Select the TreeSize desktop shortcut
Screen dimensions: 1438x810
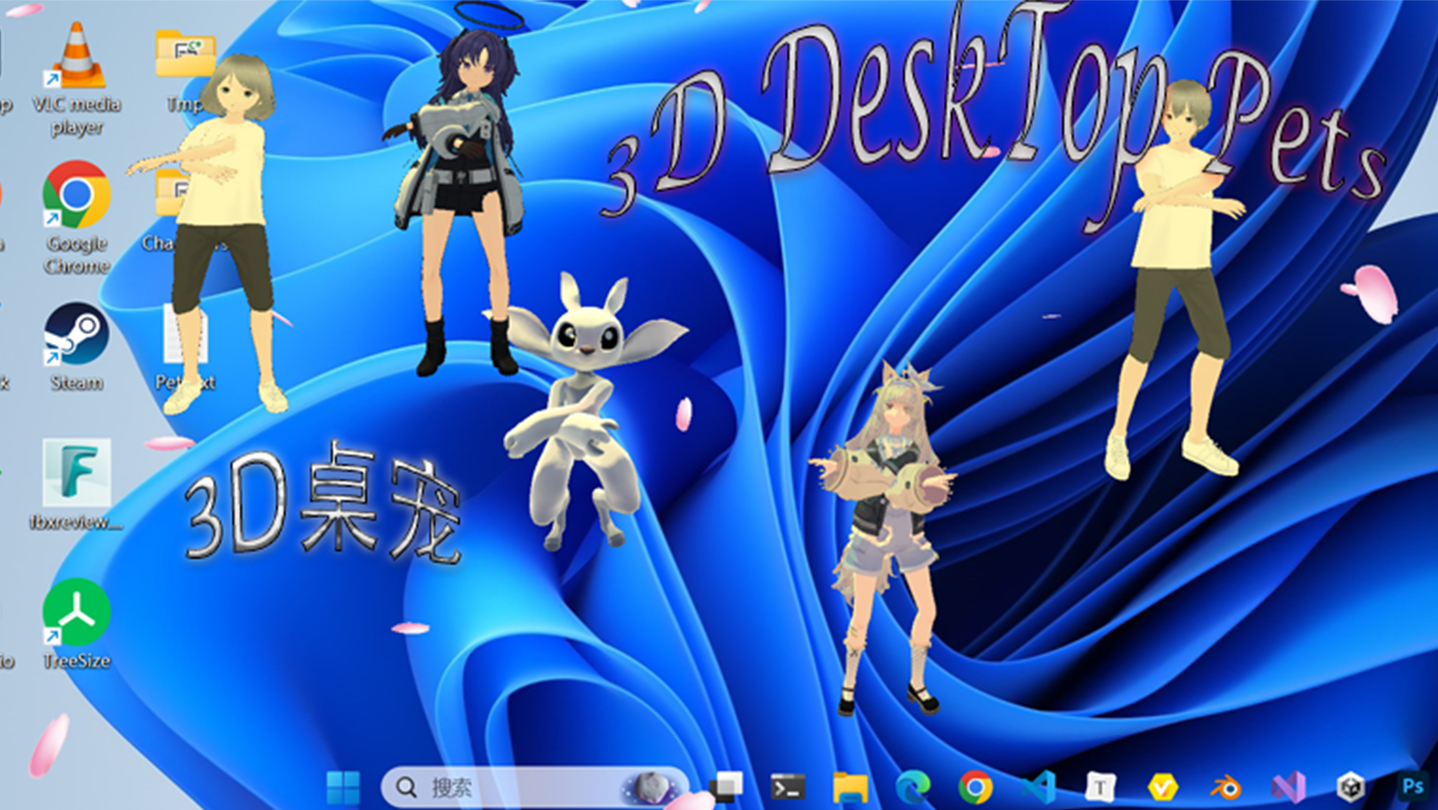pos(77,612)
